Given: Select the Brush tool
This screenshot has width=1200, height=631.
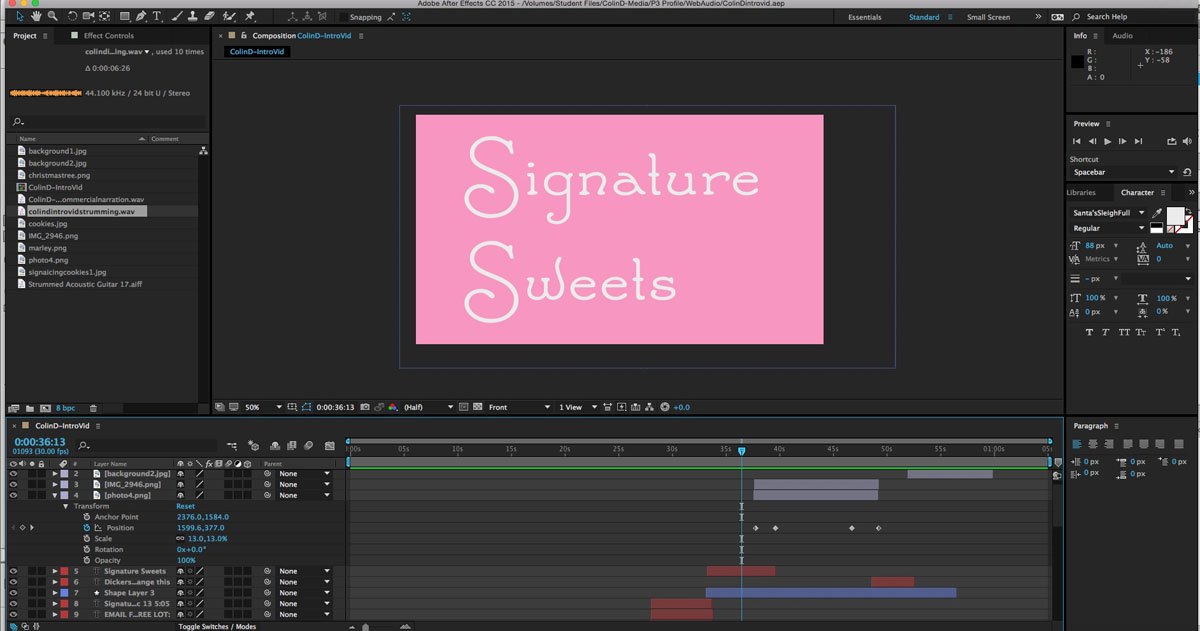Looking at the screenshot, I should pyautogui.click(x=177, y=16).
